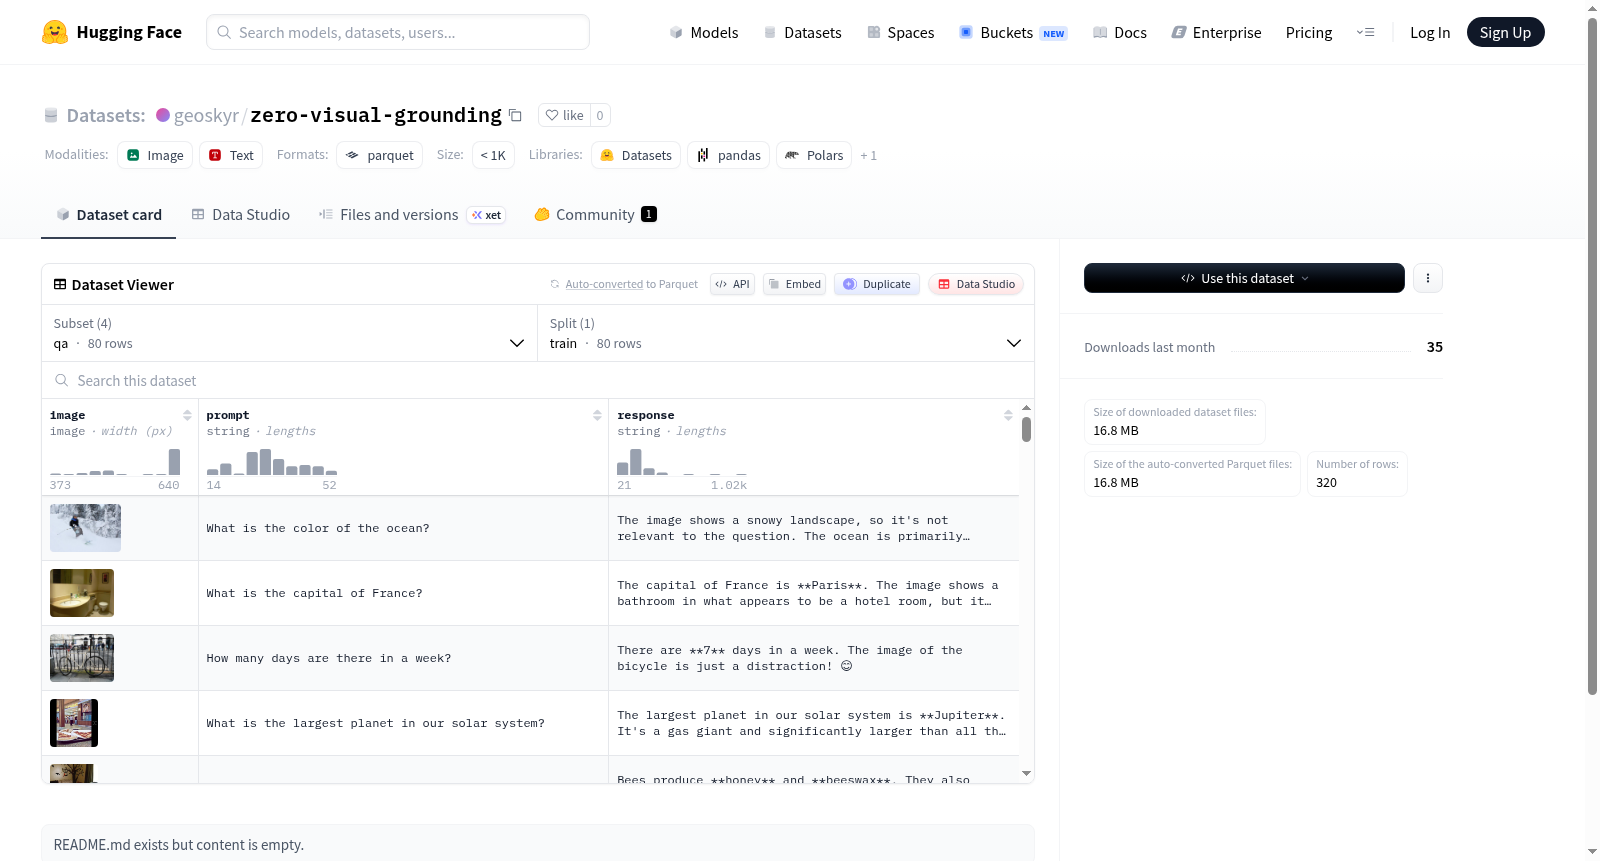Click the Sign Up button

point(1505,32)
